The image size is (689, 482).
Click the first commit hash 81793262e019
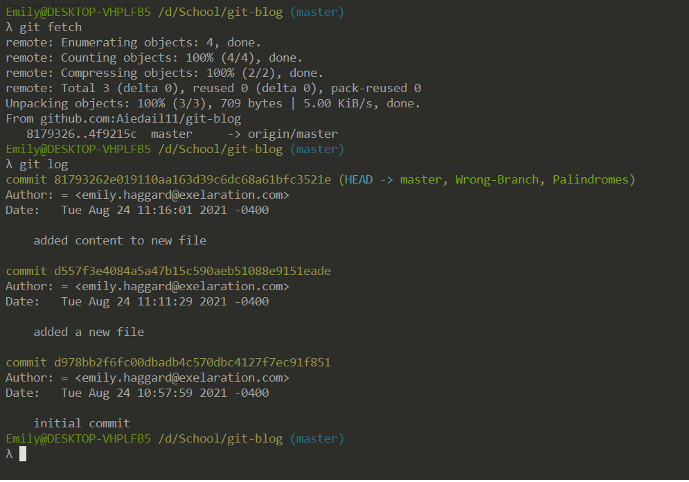(x=192, y=180)
